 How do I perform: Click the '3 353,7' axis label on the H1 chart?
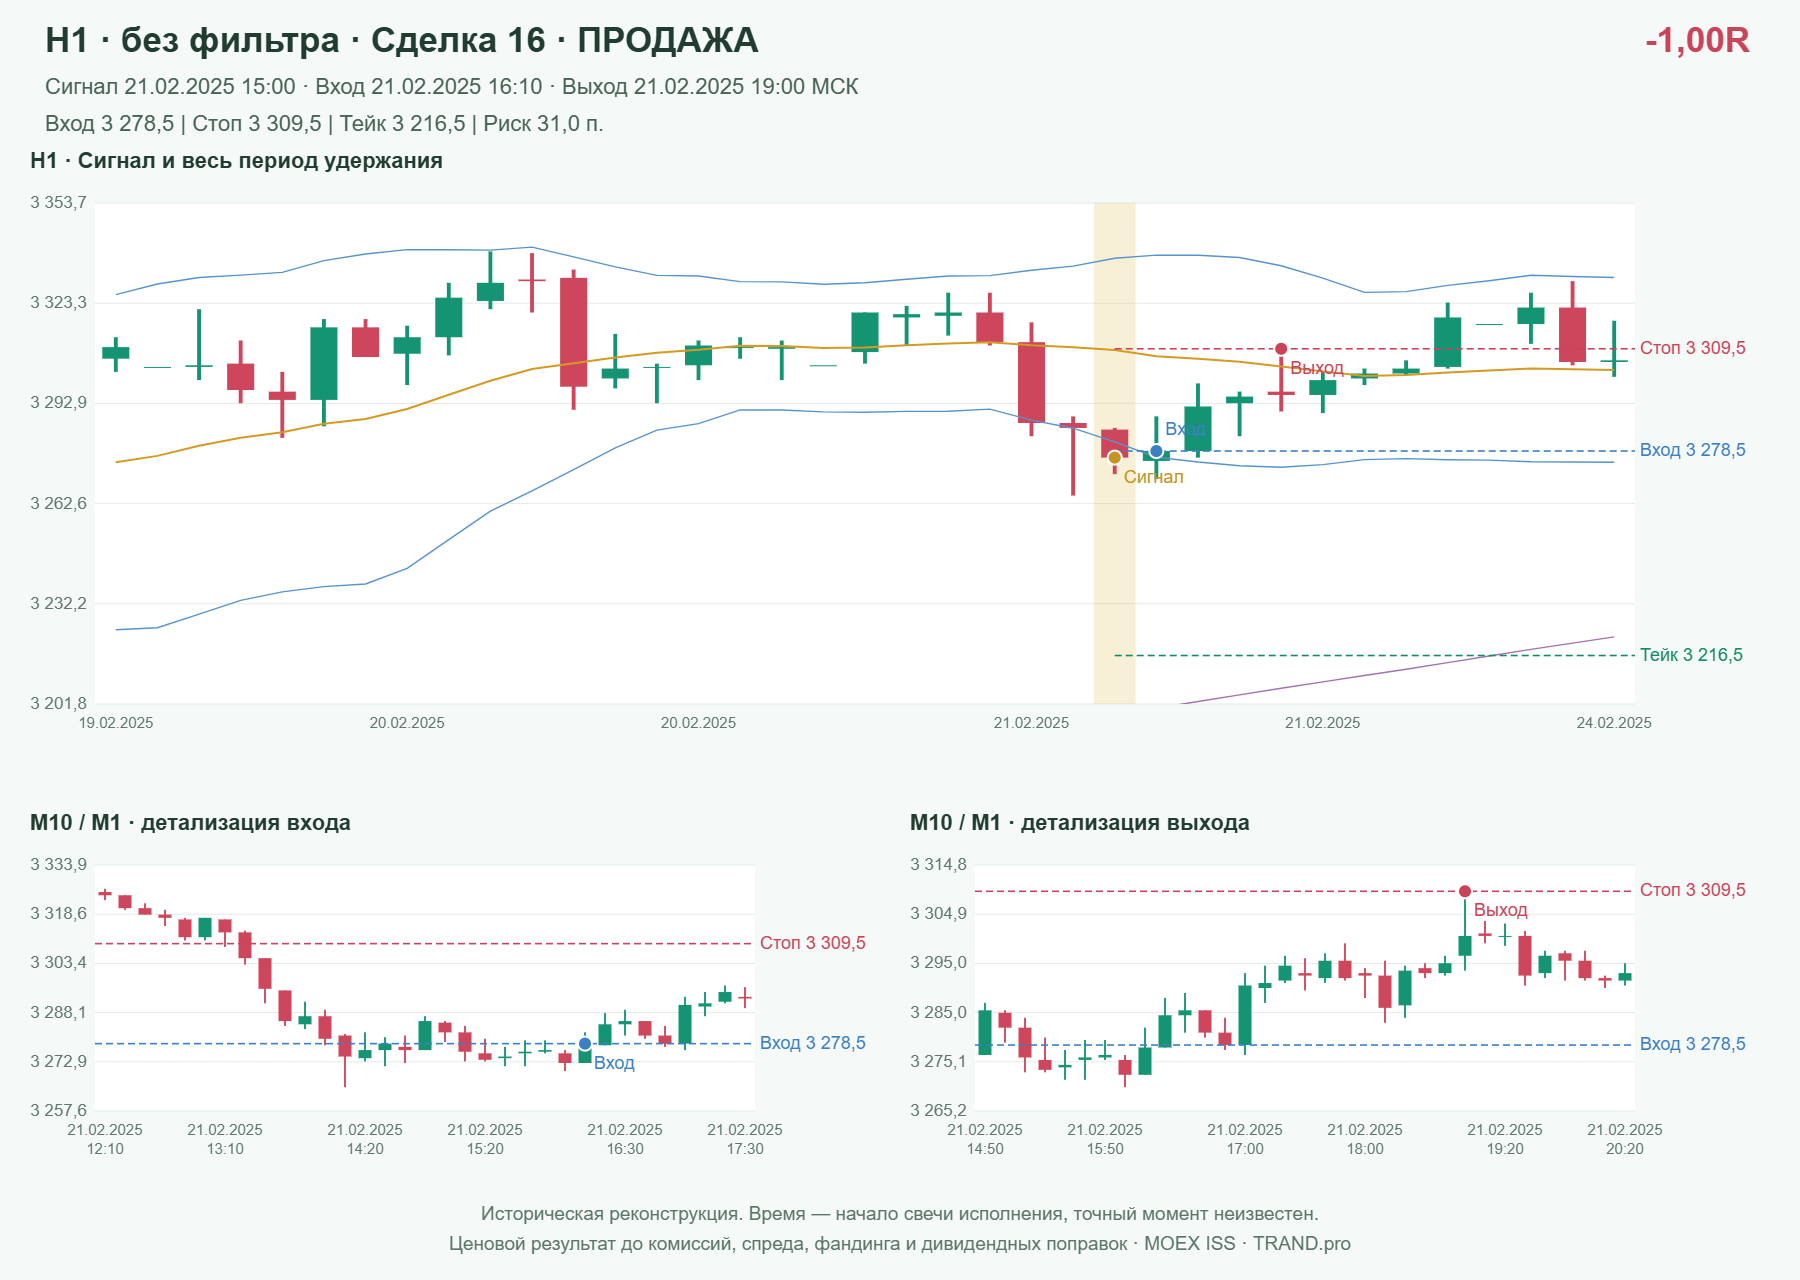[x=58, y=203]
